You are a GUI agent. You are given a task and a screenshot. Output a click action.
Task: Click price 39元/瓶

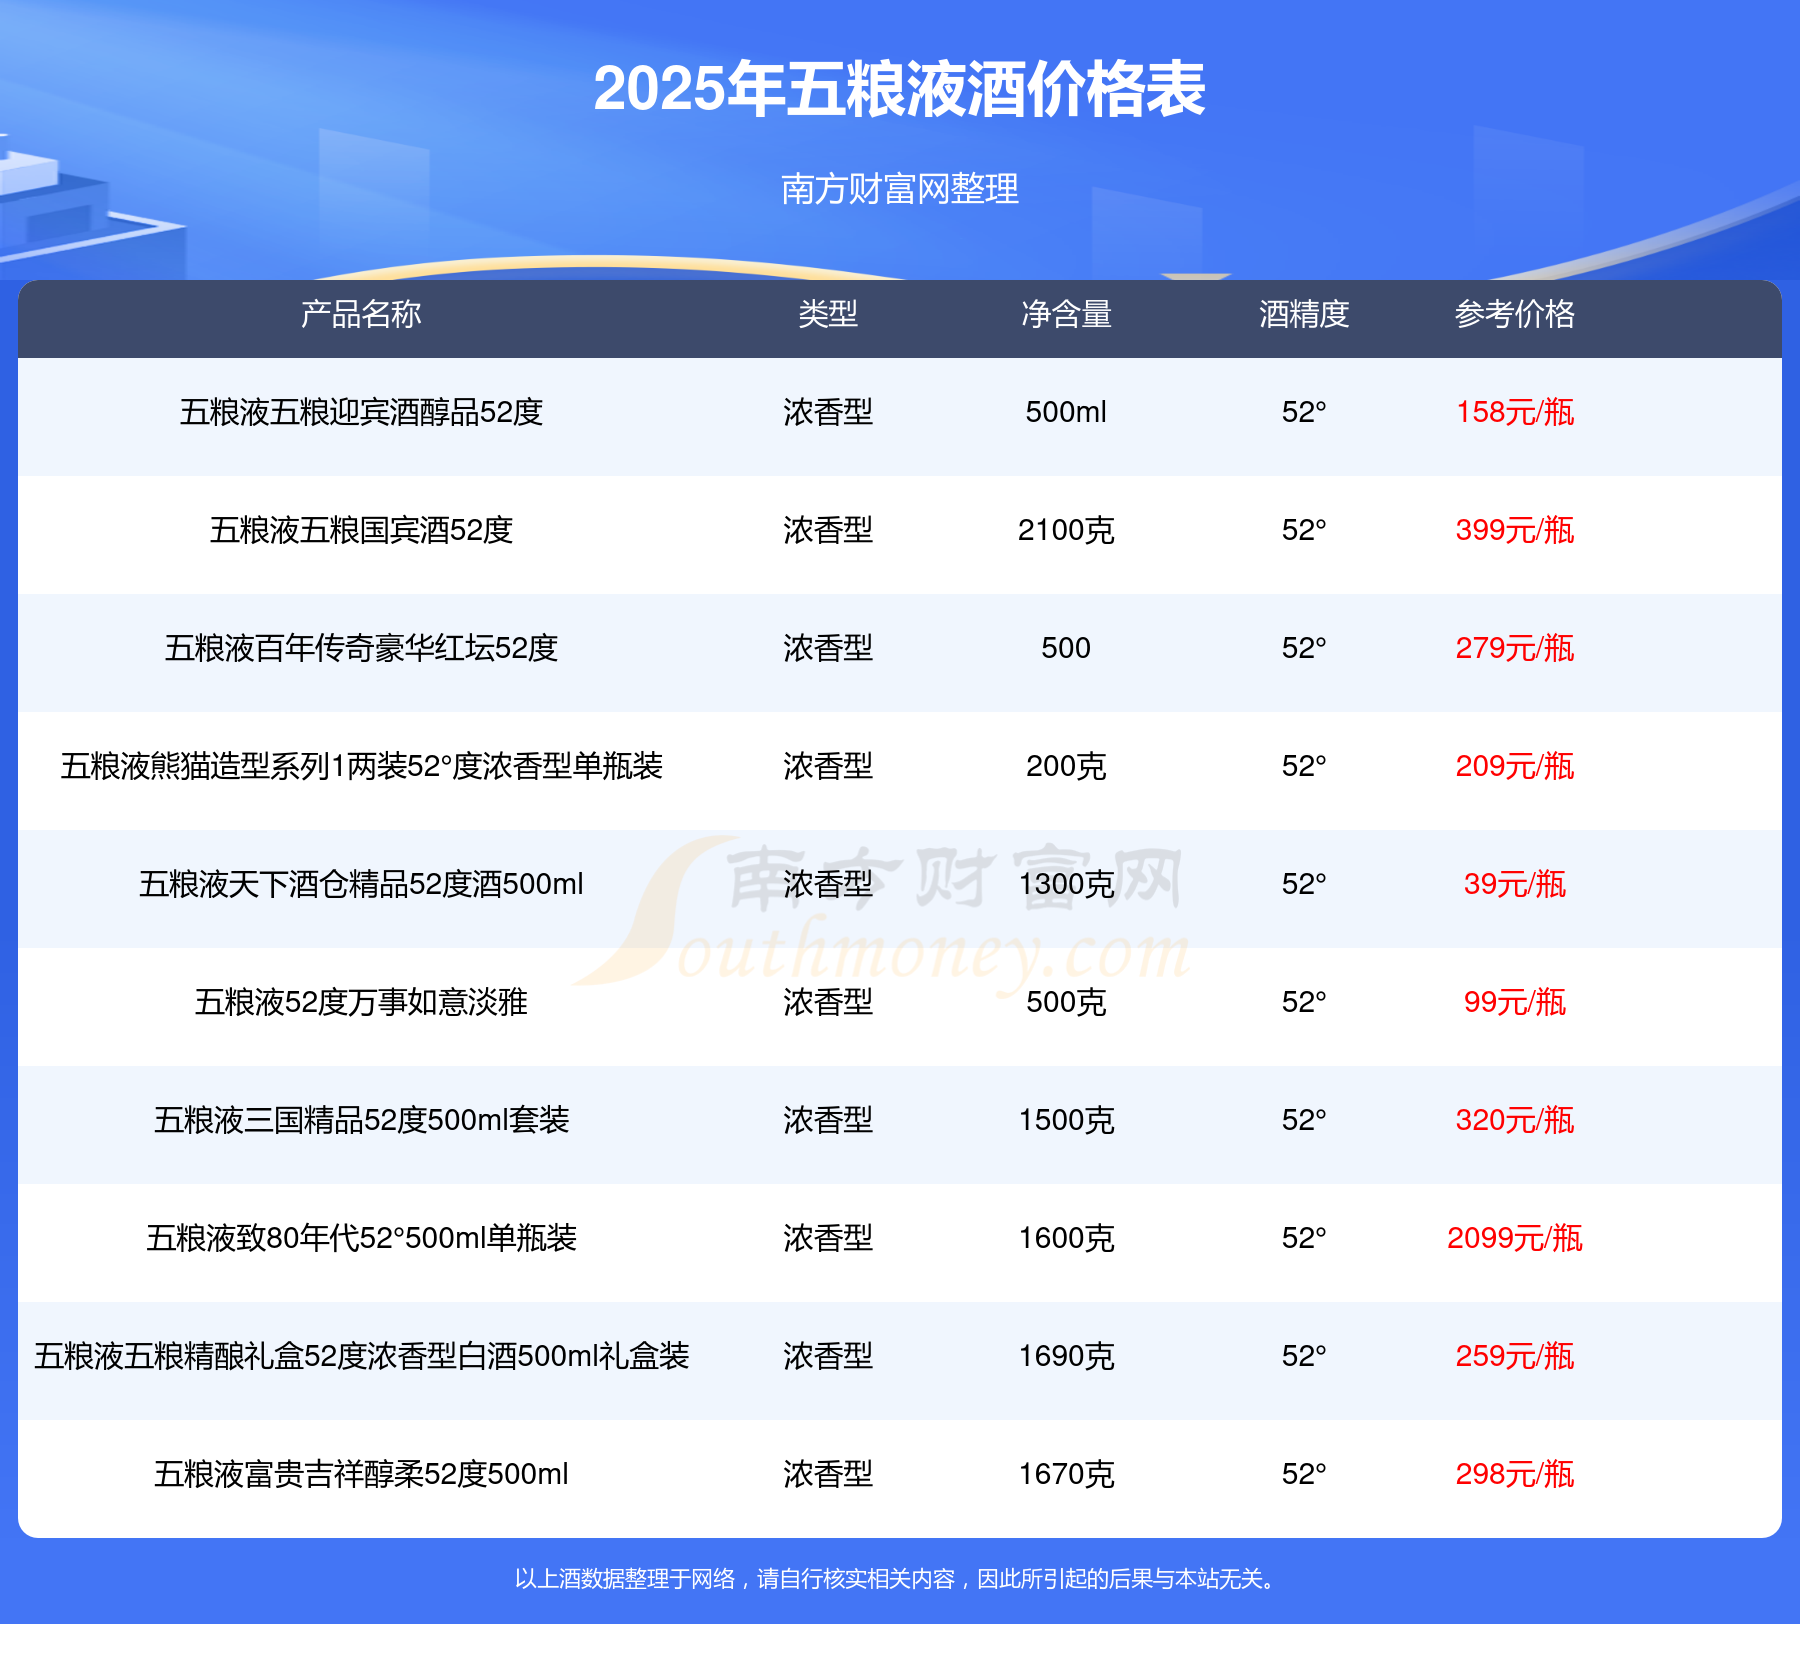coord(1515,884)
